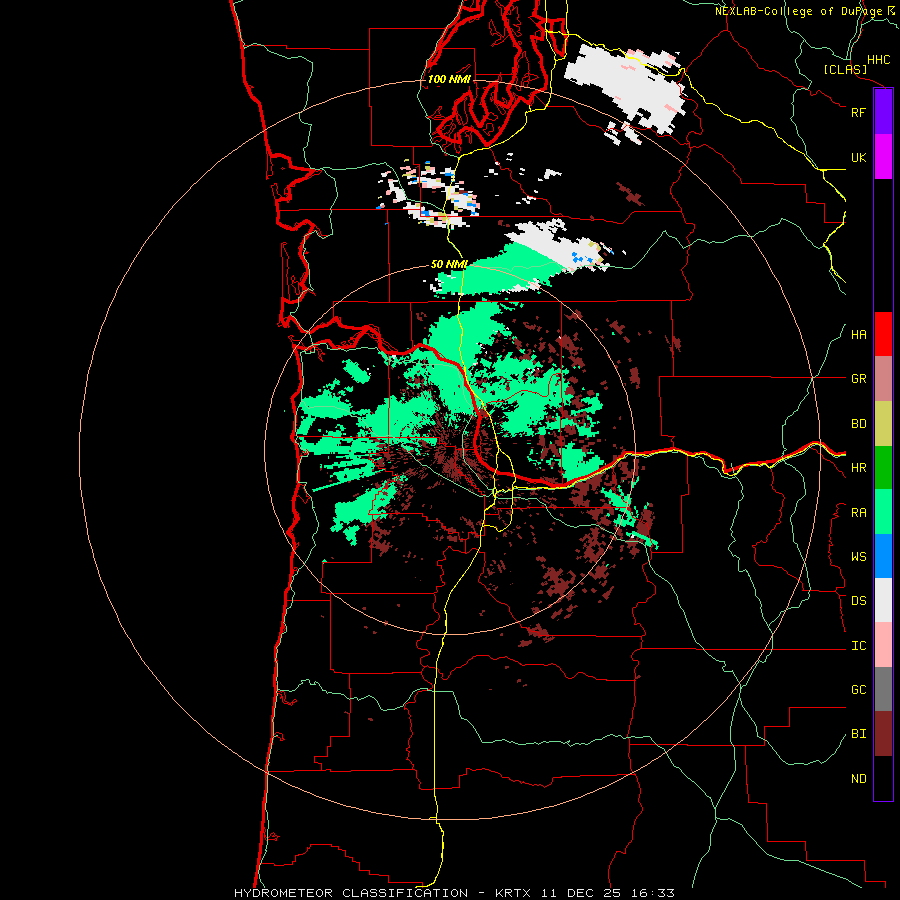Click the DS white legend swatch
This screenshot has height=900, width=900.
click(883, 600)
